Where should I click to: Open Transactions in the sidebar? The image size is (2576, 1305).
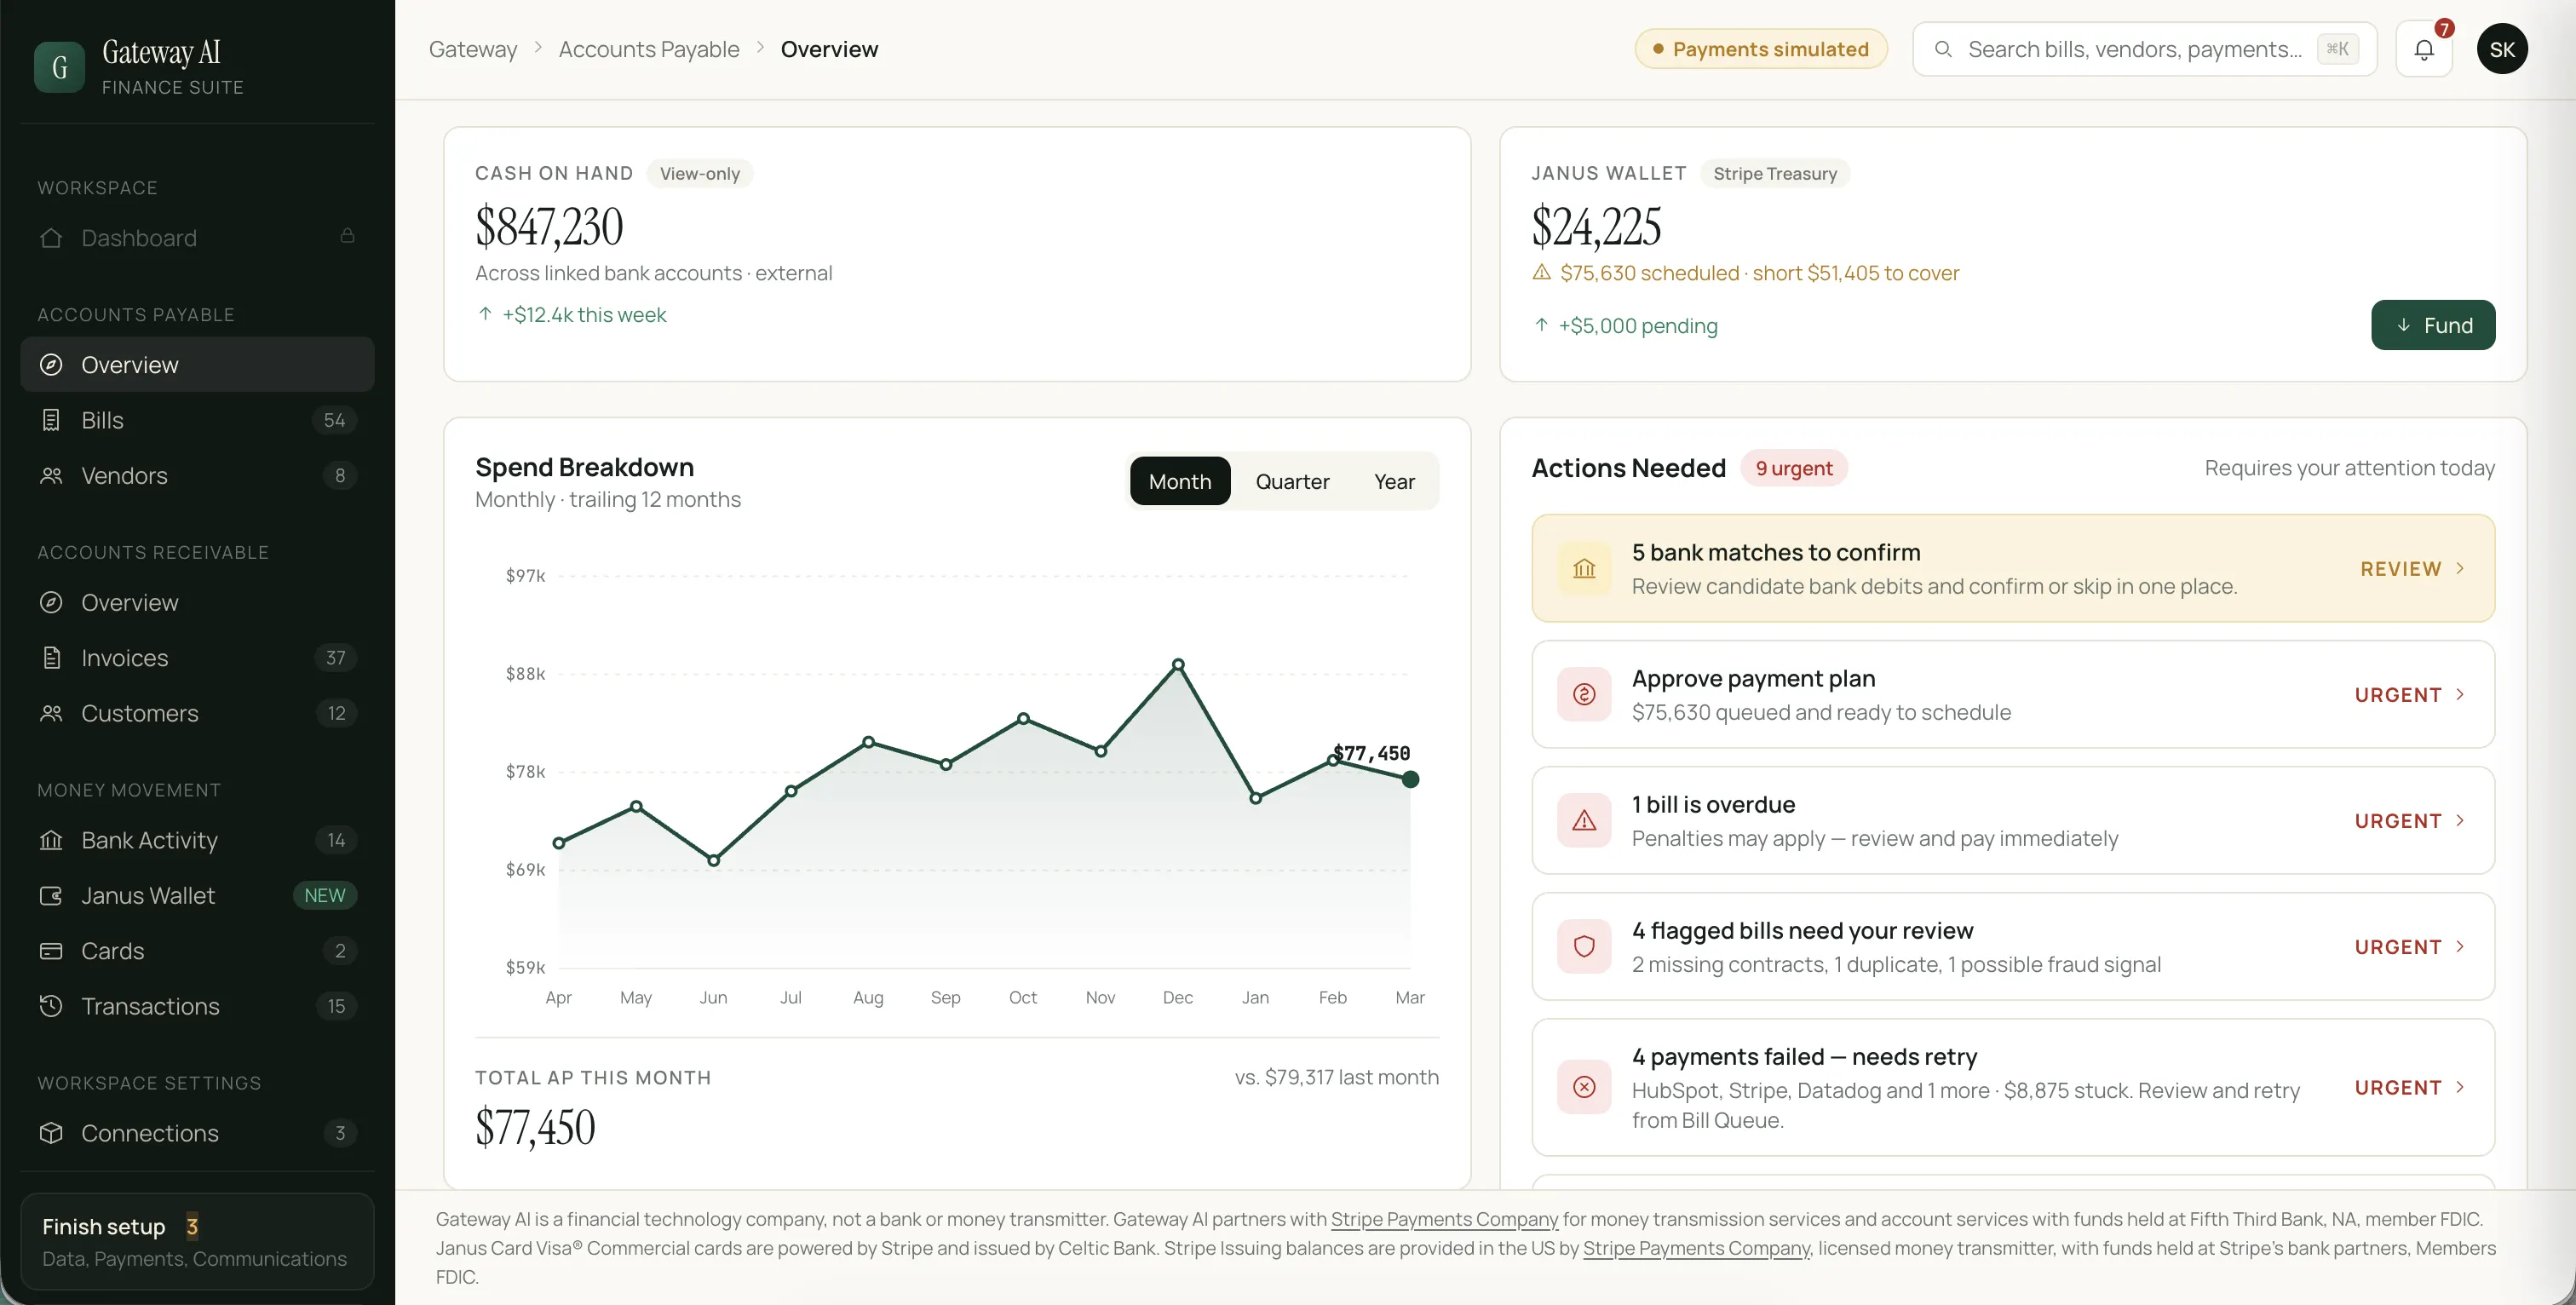pyautogui.click(x=197, y=1006)
